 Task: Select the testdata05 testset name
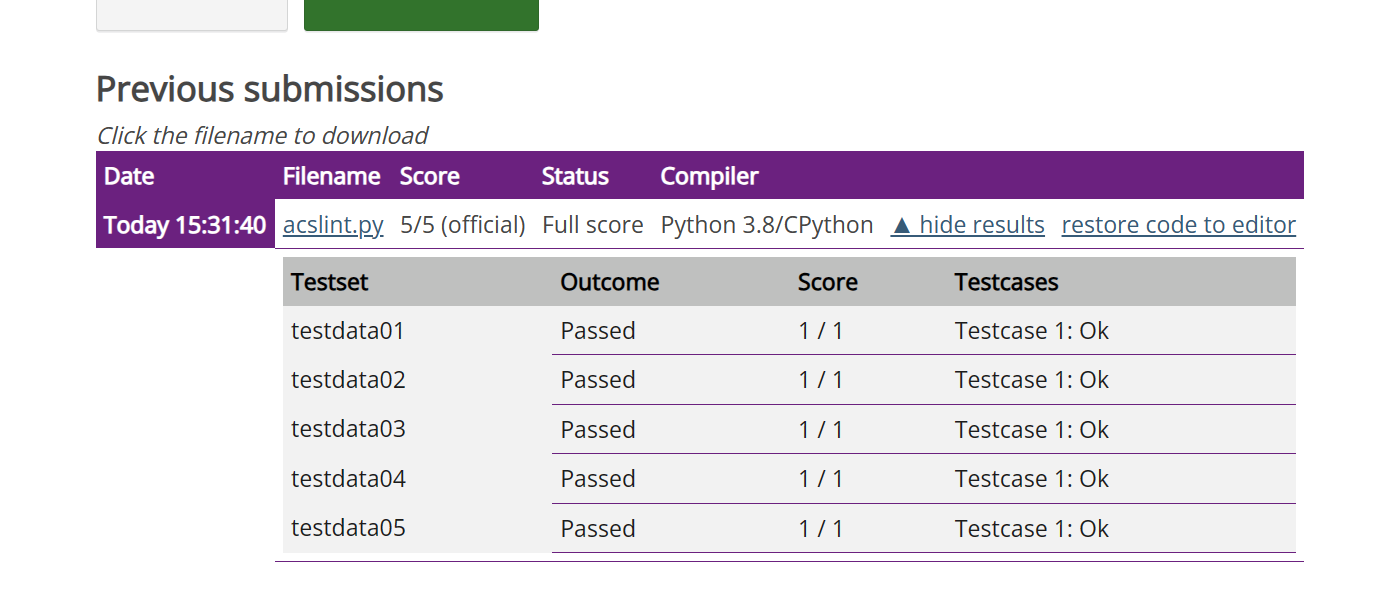point(348,528)
